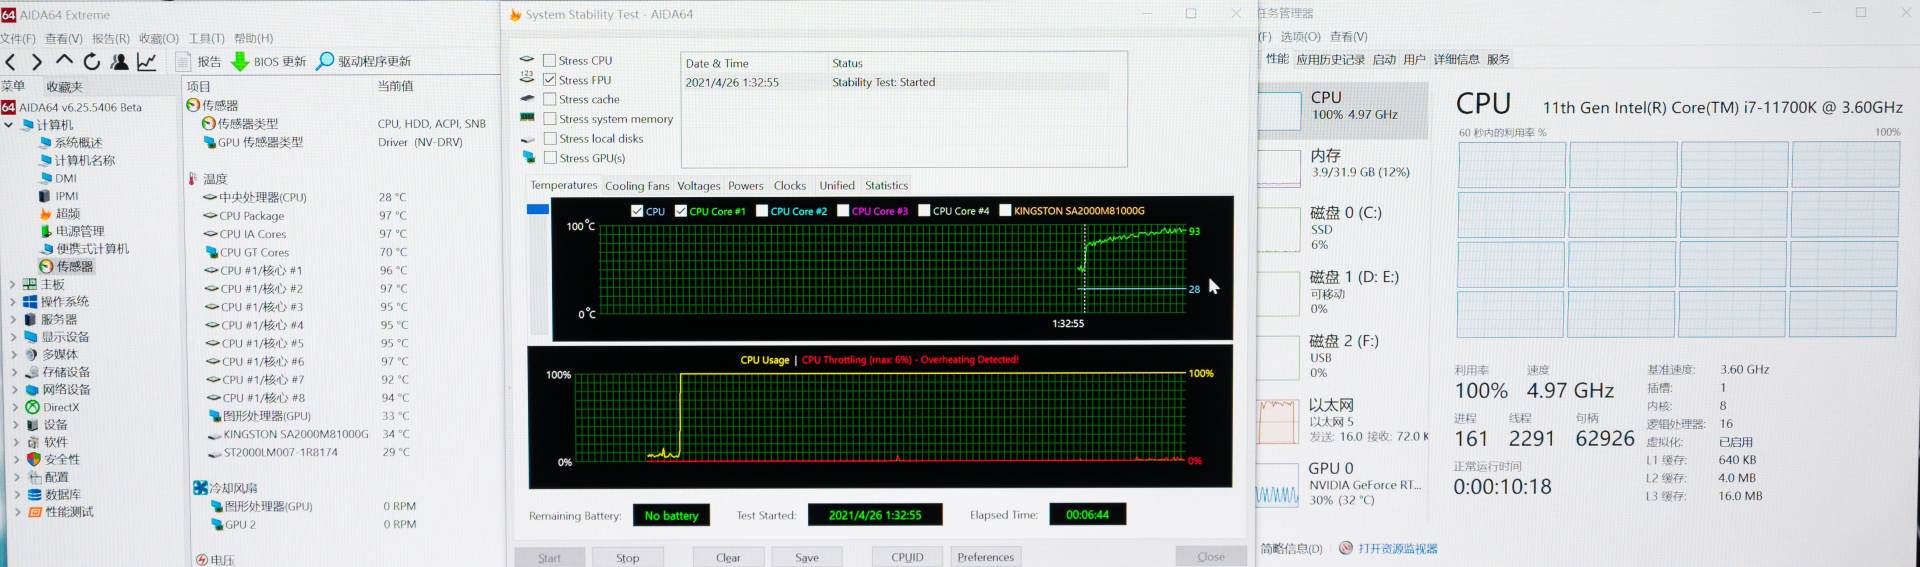1920x567 pixels.
Task: Click the blue graph slider handle
Action: (x=538, y=209)
